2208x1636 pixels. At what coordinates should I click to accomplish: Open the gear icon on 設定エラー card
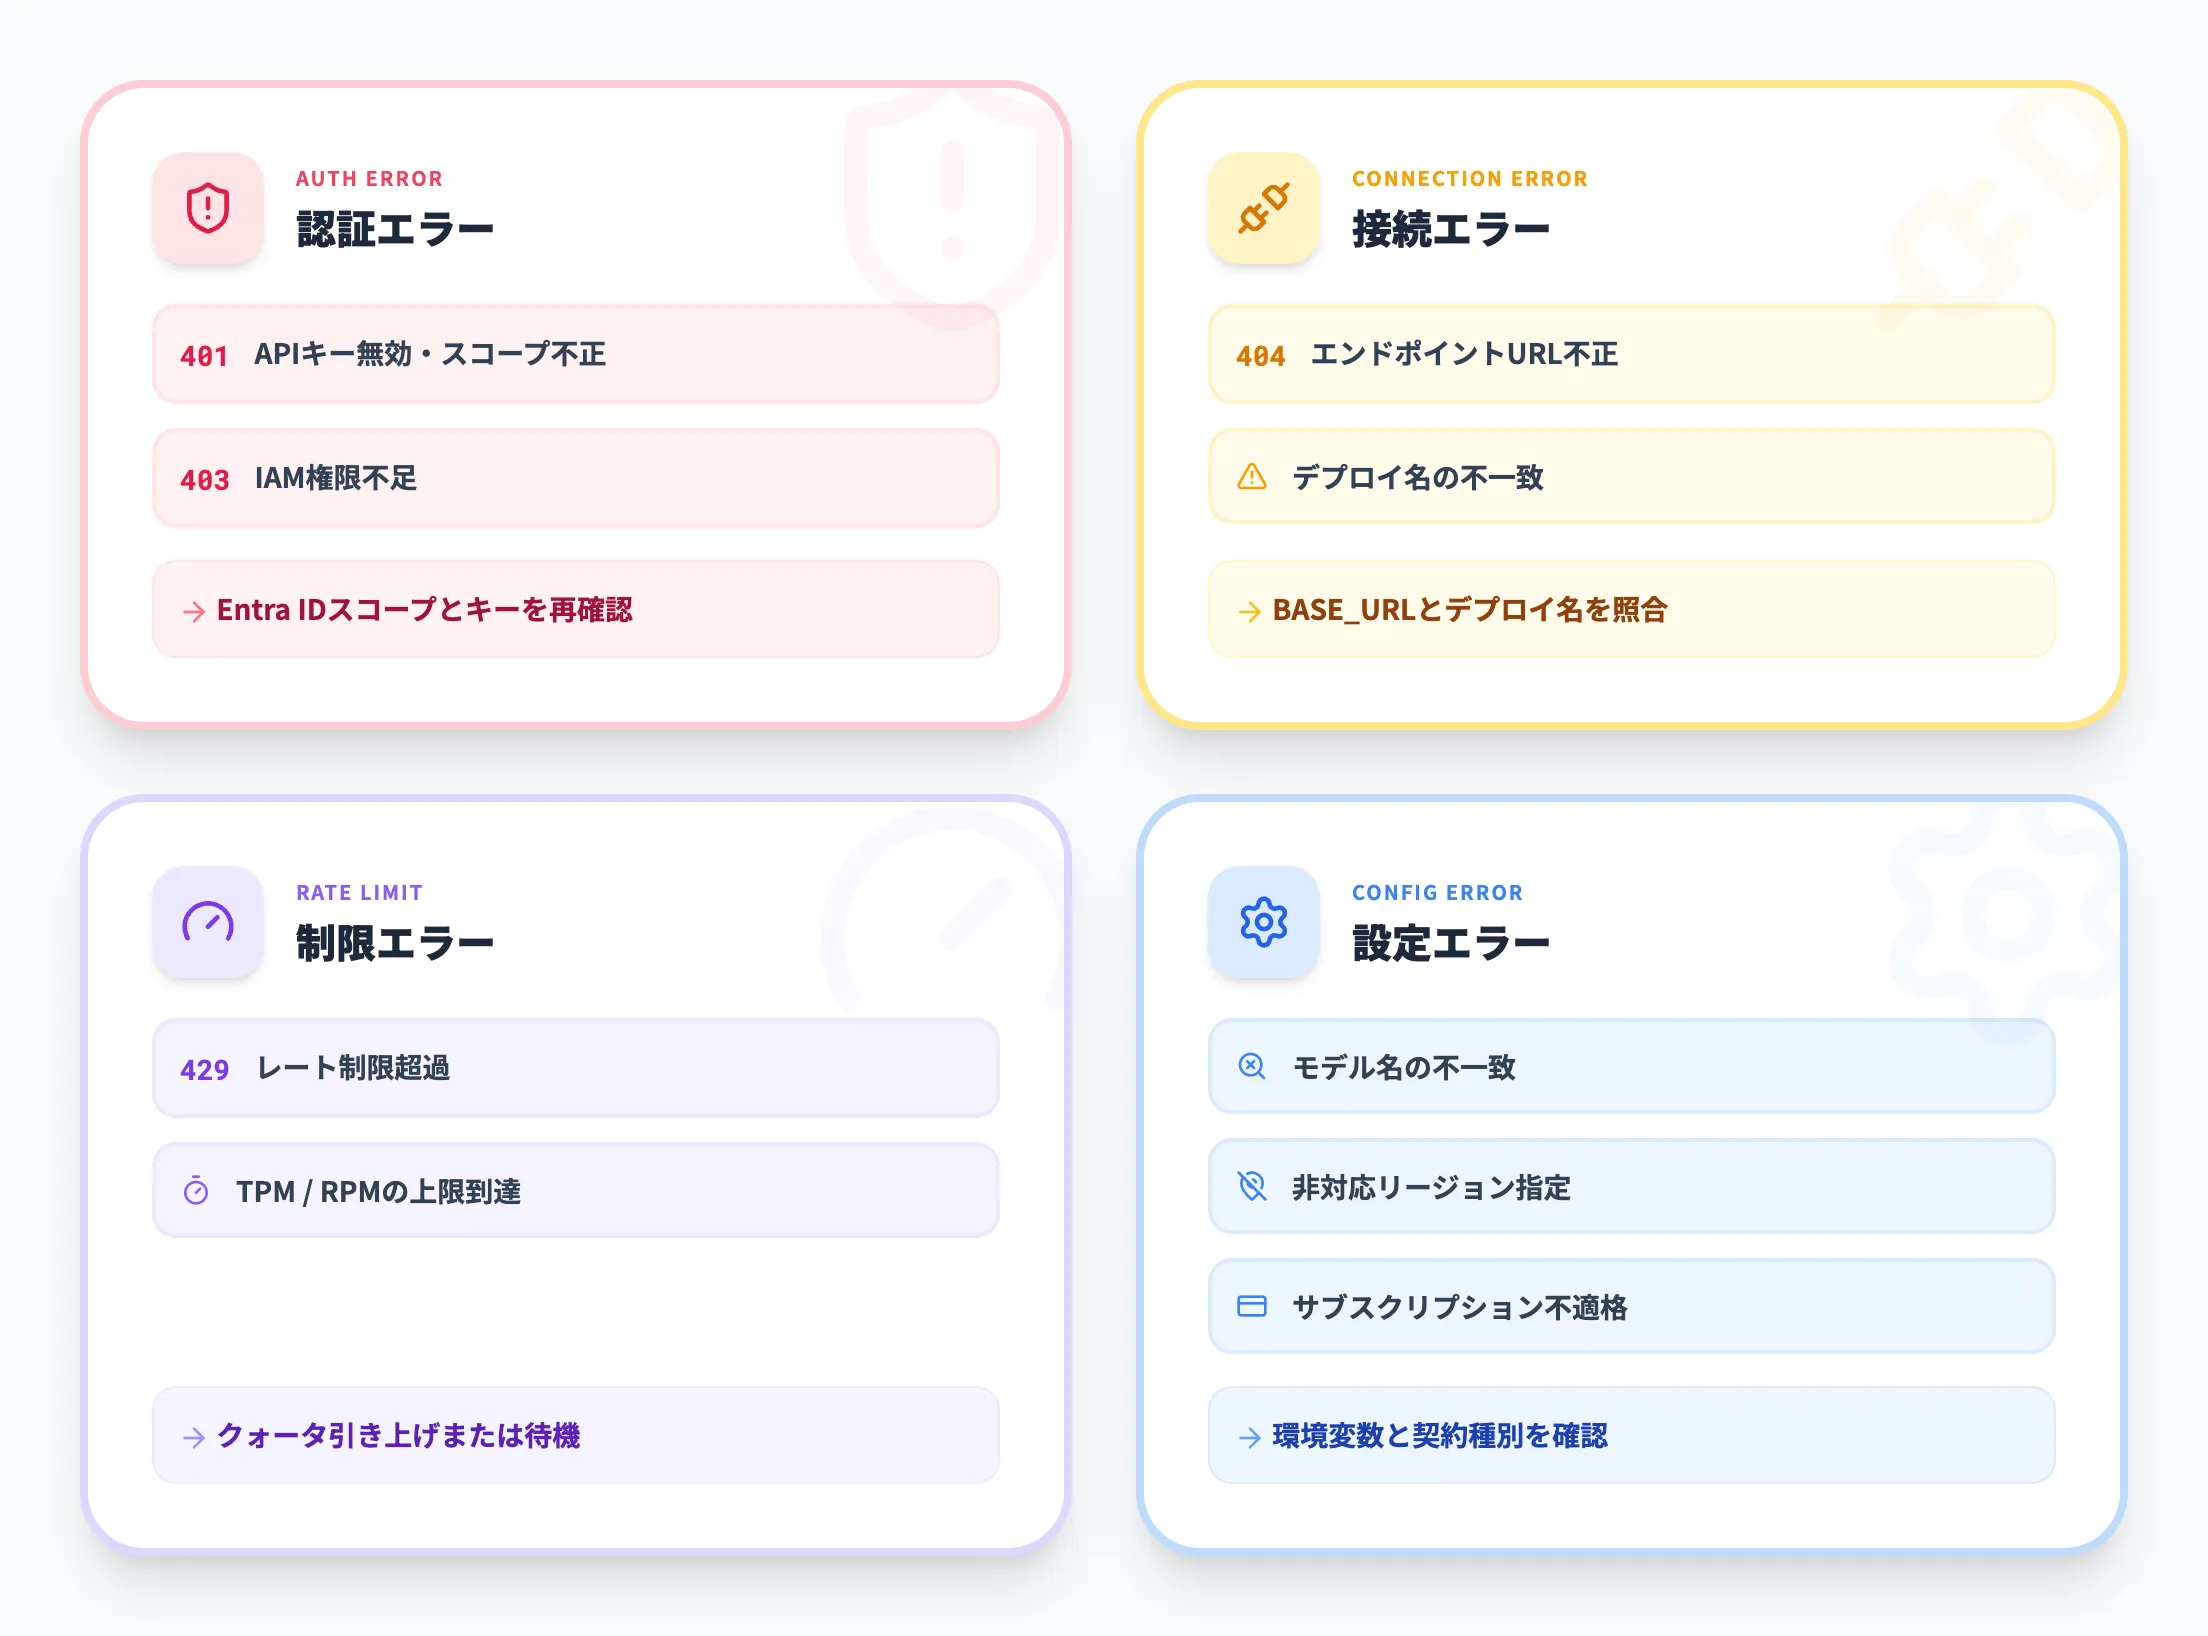(1264, 922)
